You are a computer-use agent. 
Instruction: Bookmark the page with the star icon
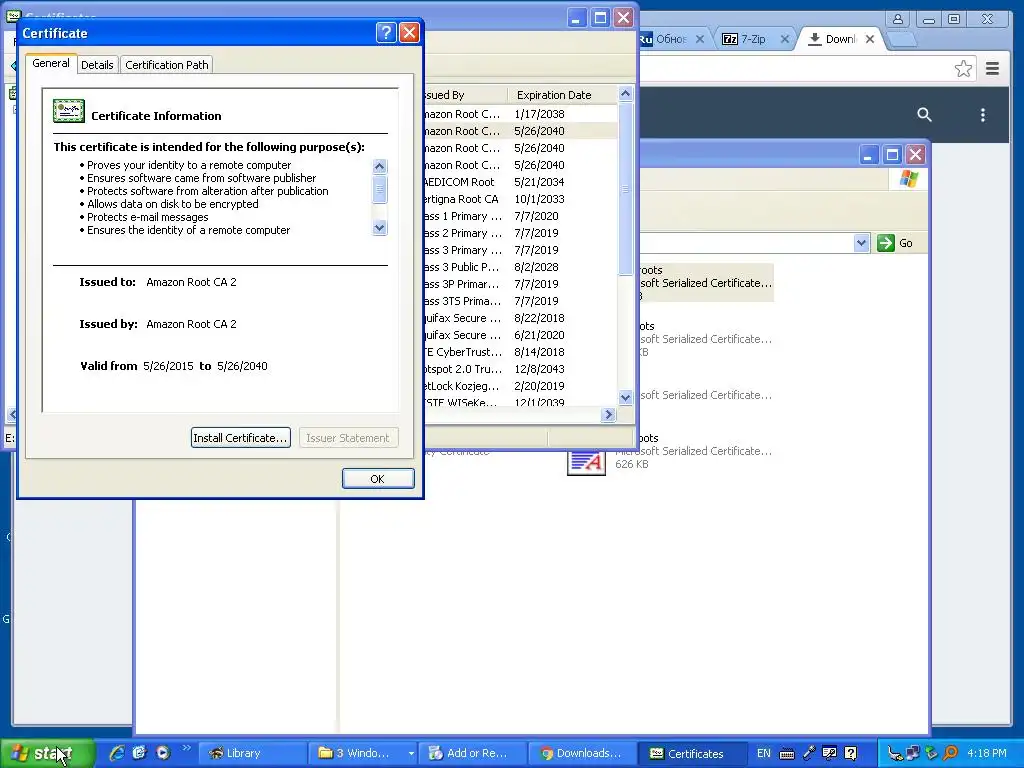963,69
